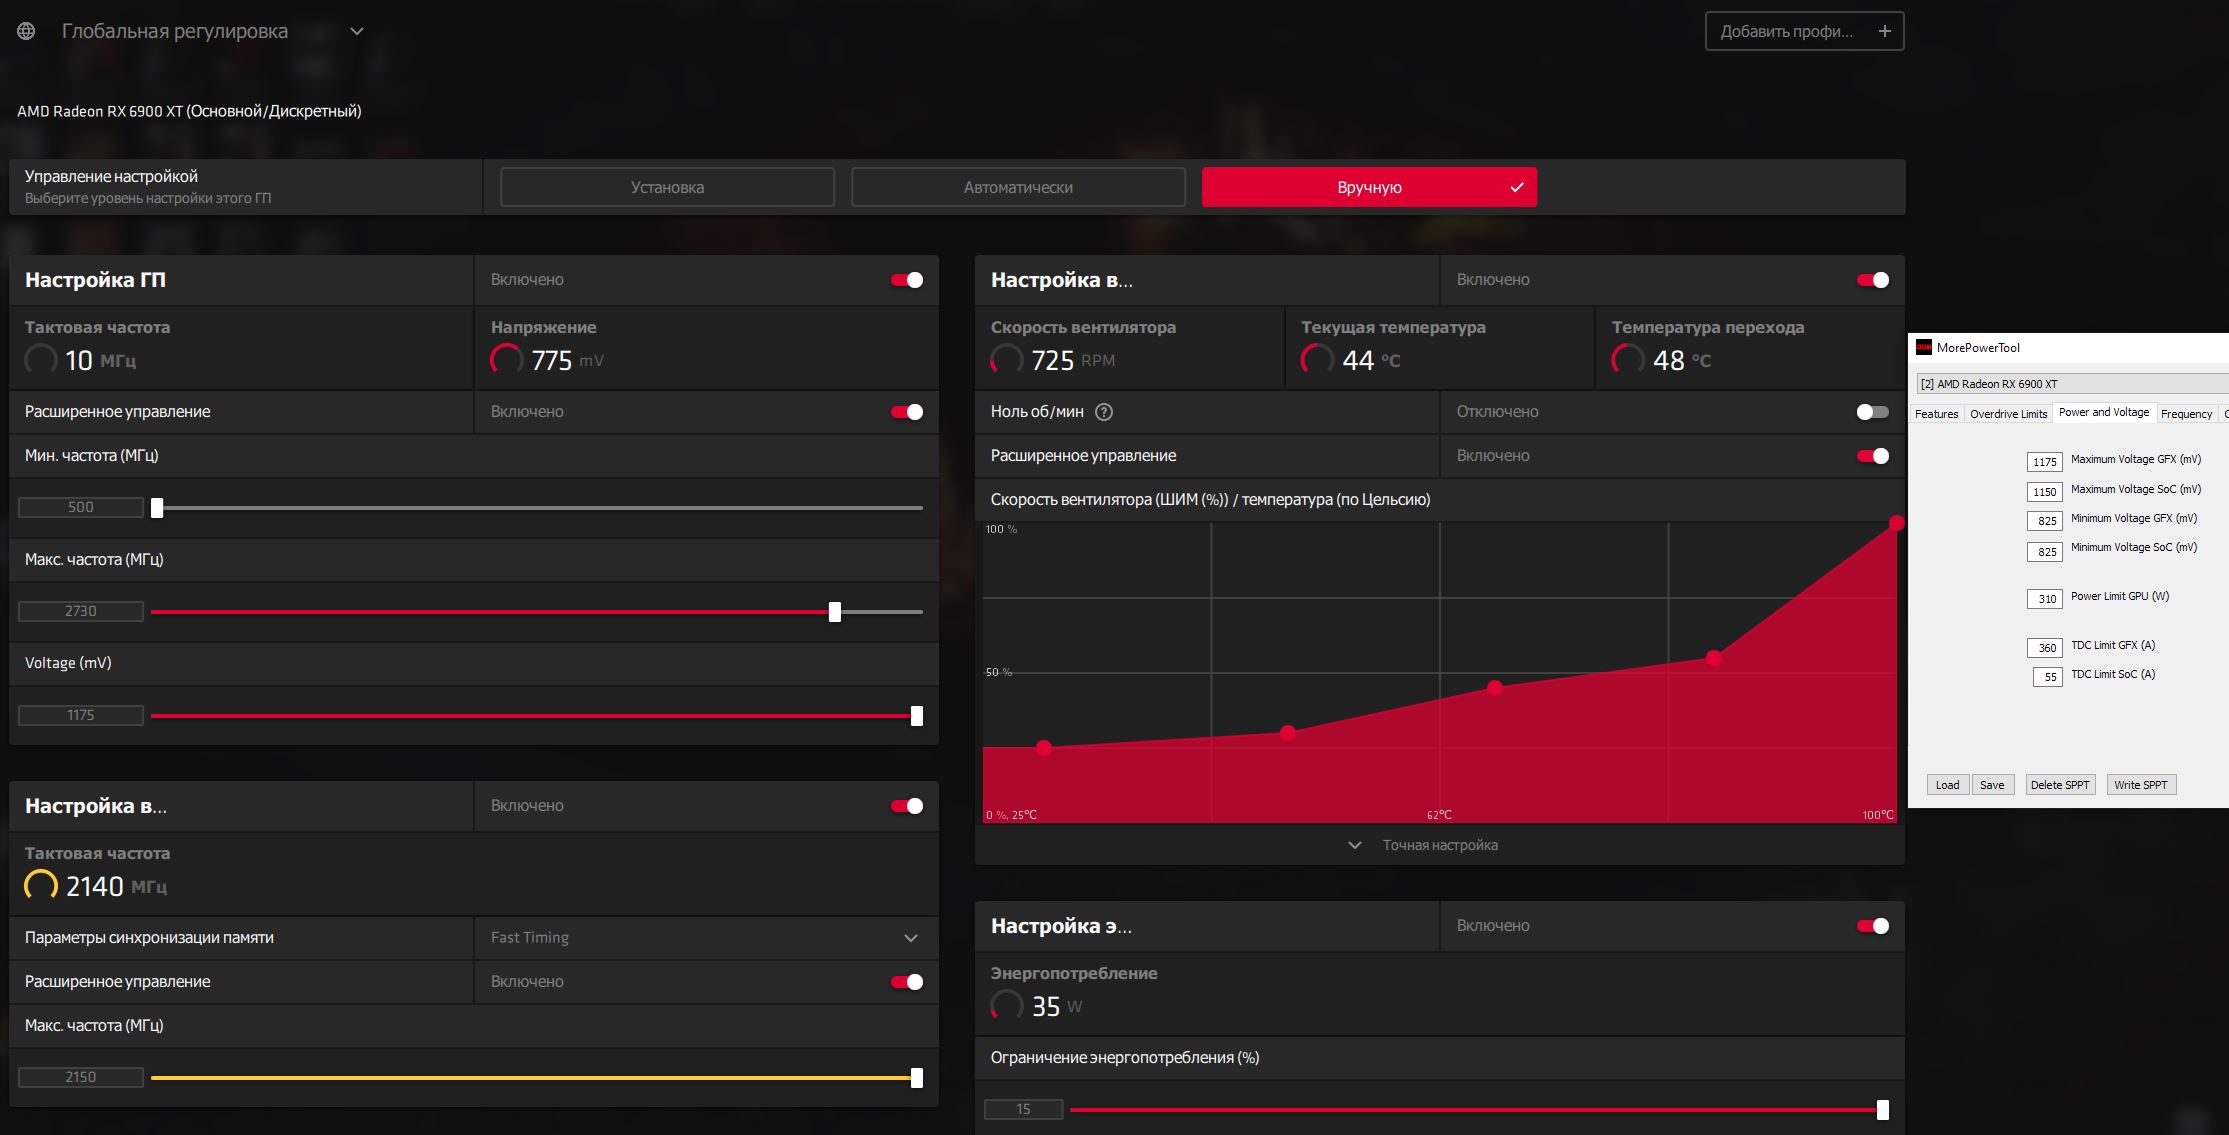Open the Глобальная регулировка dropdown chevron
This screenshot has height=1135, width=2229.
click(x=357, y=31)
